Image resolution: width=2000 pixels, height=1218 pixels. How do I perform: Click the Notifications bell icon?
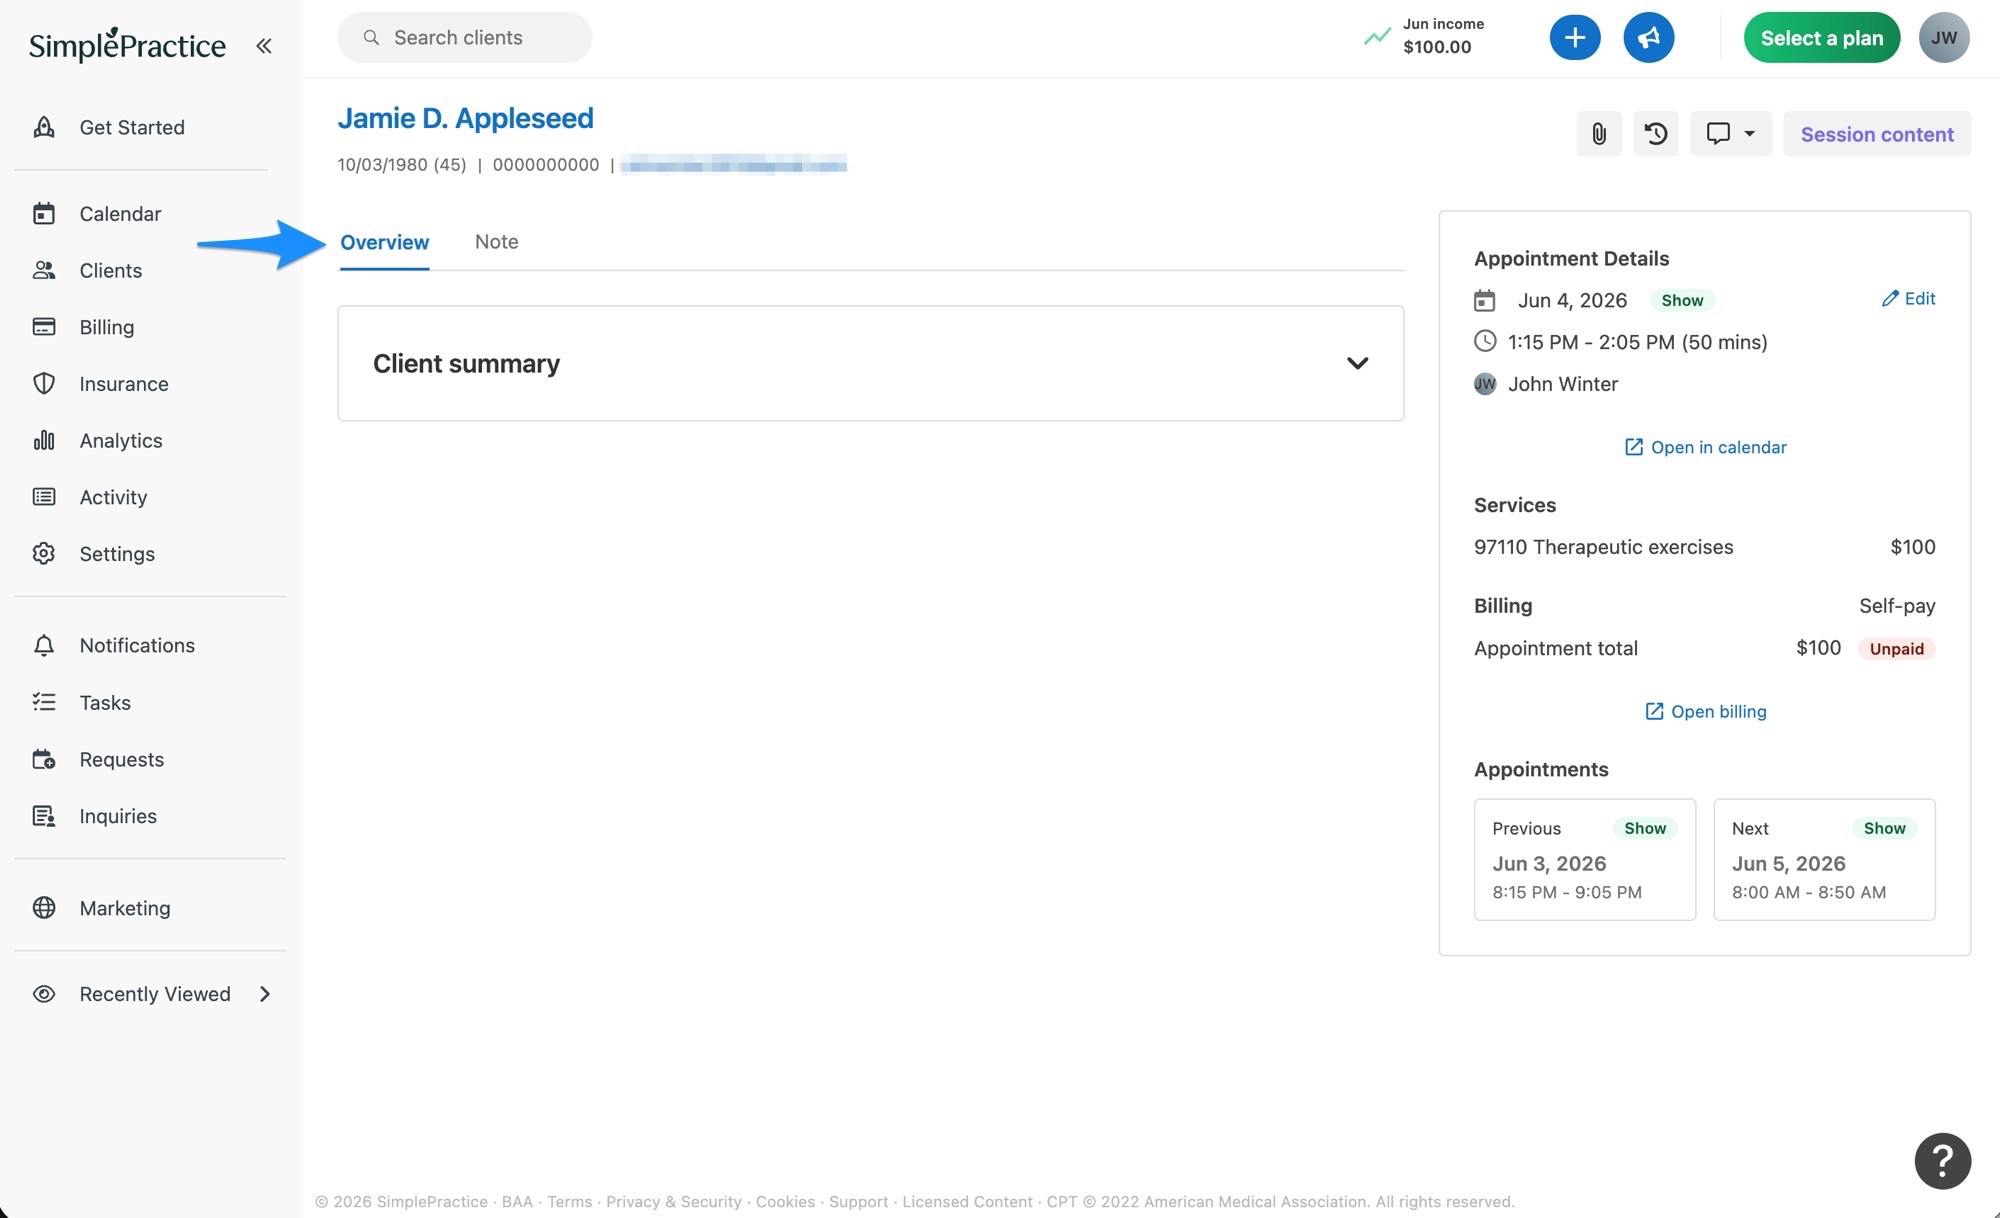coord(44,645)
